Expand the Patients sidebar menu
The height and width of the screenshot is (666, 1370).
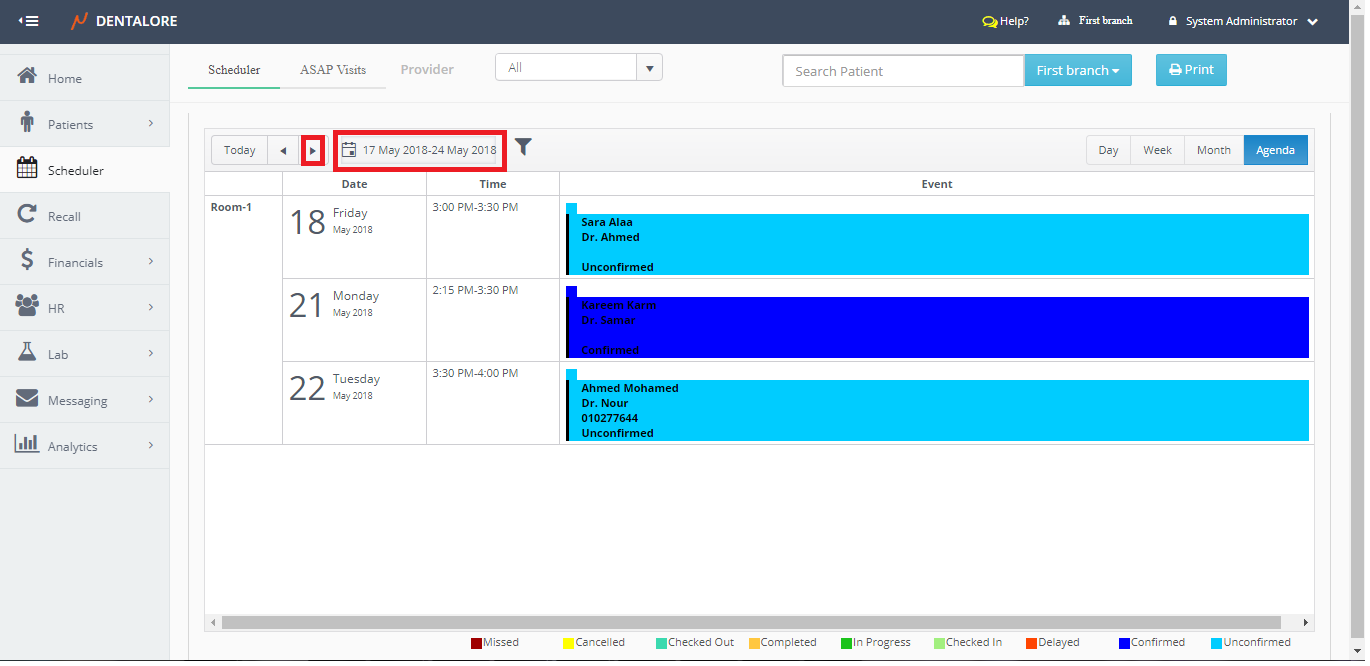tap(85, 125)
